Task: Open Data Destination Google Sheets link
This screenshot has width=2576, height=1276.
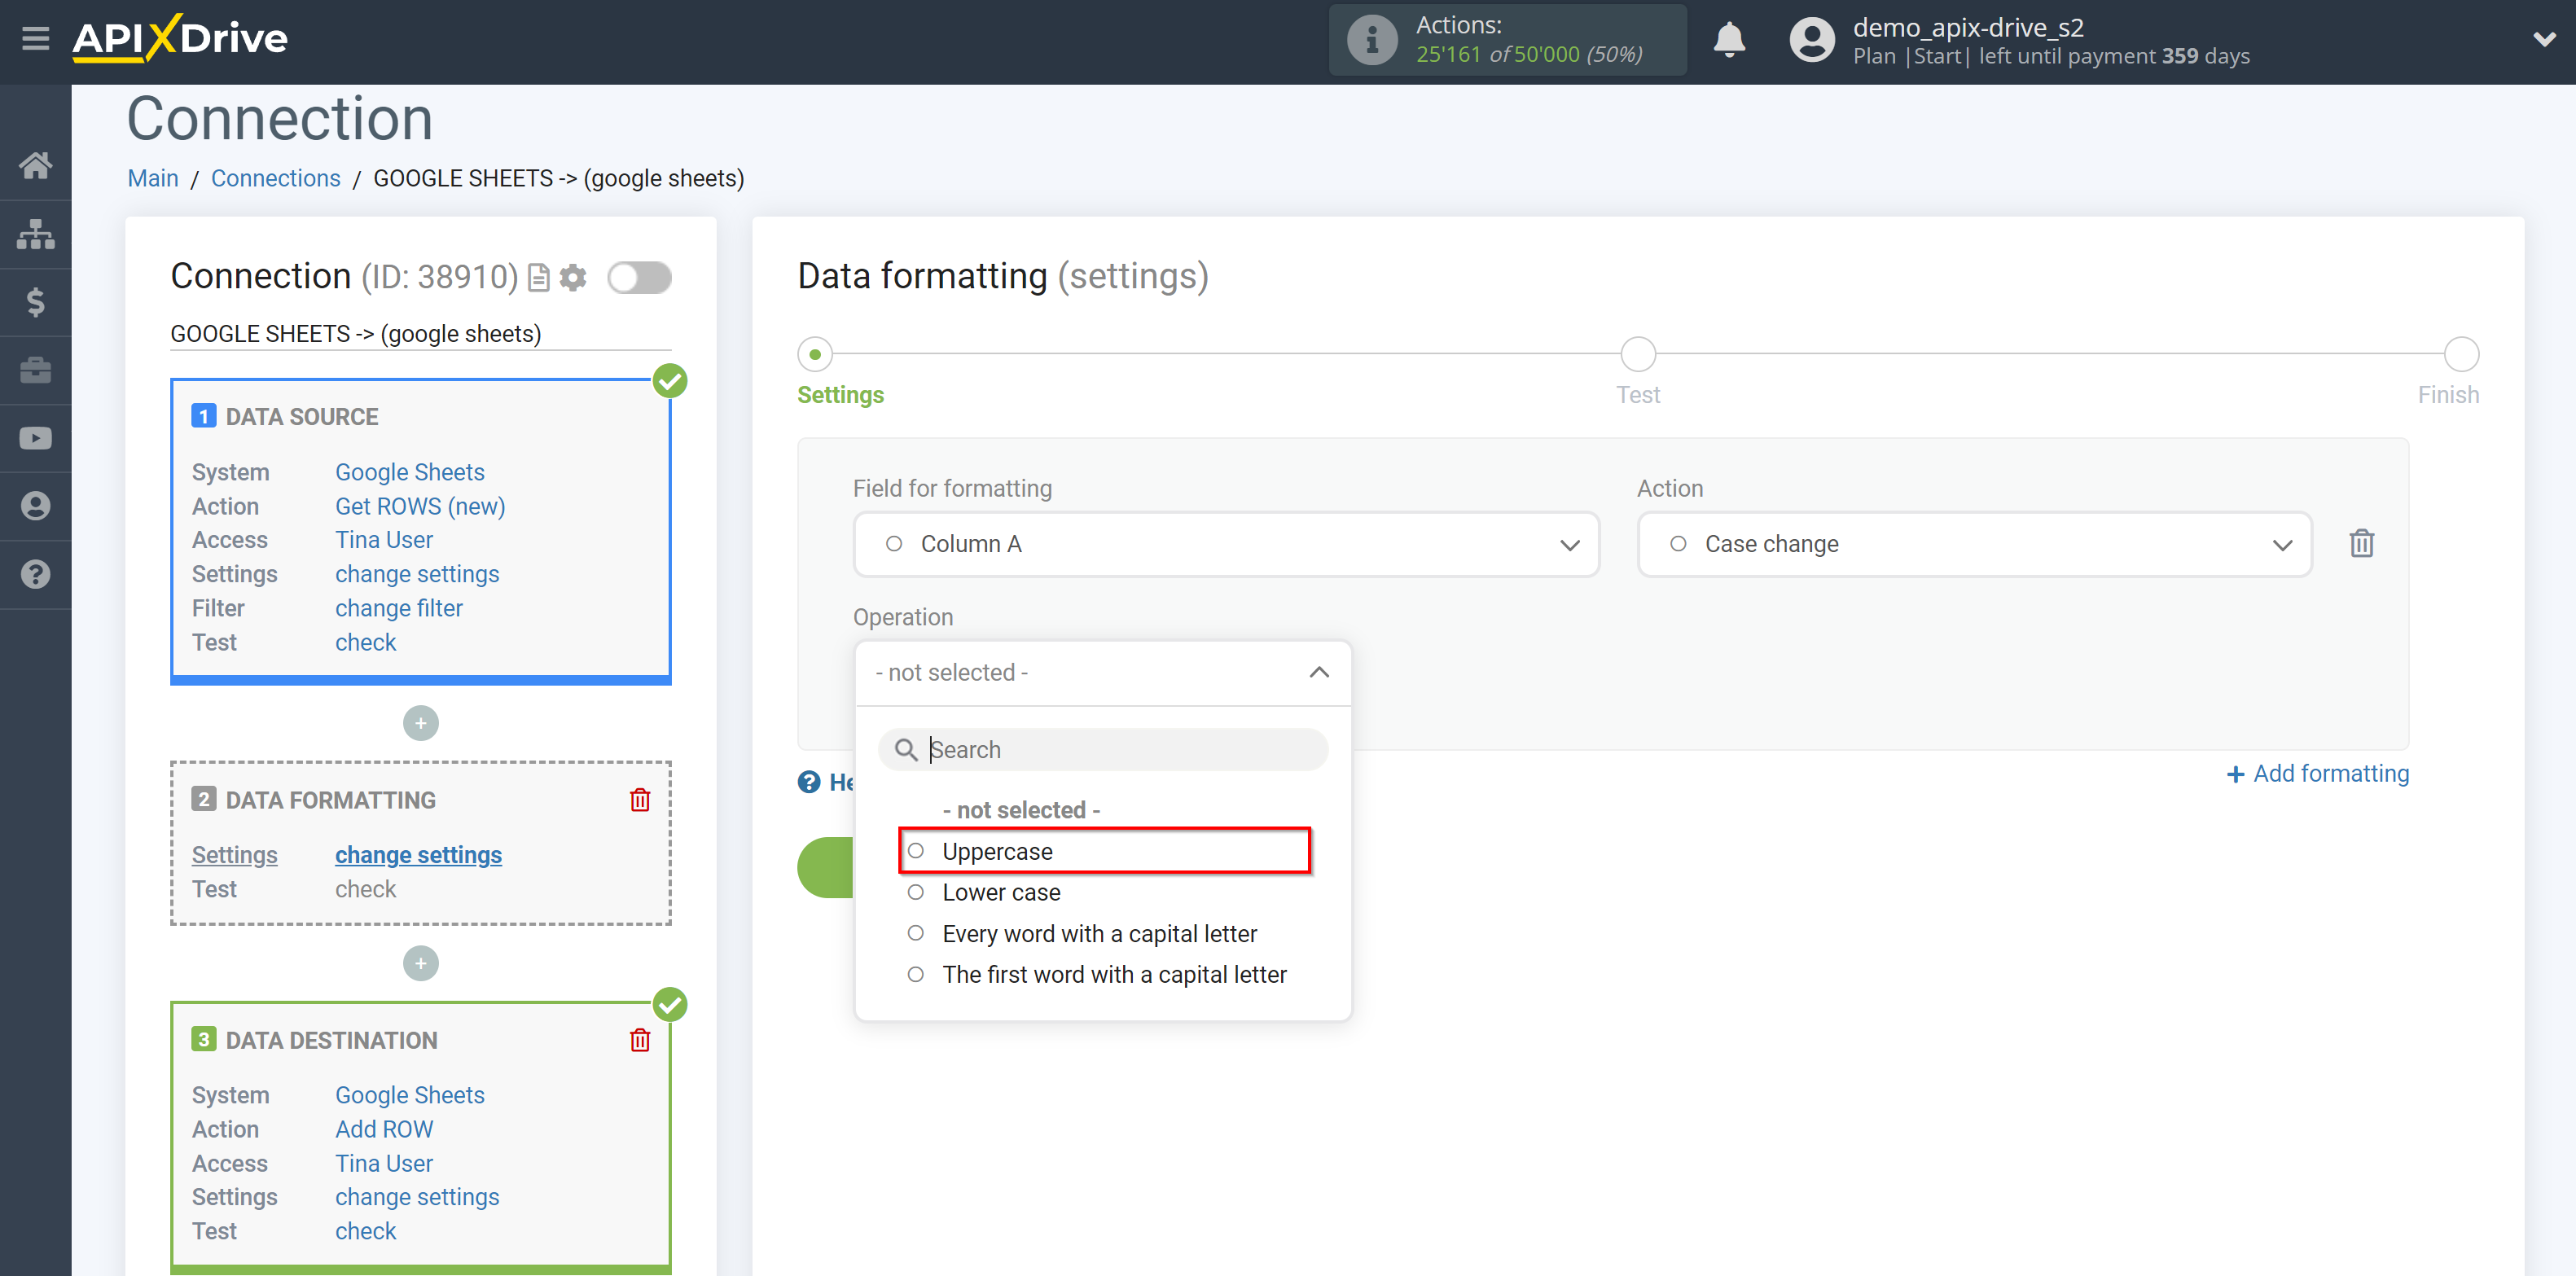Action: click(x=409, y=1094)
